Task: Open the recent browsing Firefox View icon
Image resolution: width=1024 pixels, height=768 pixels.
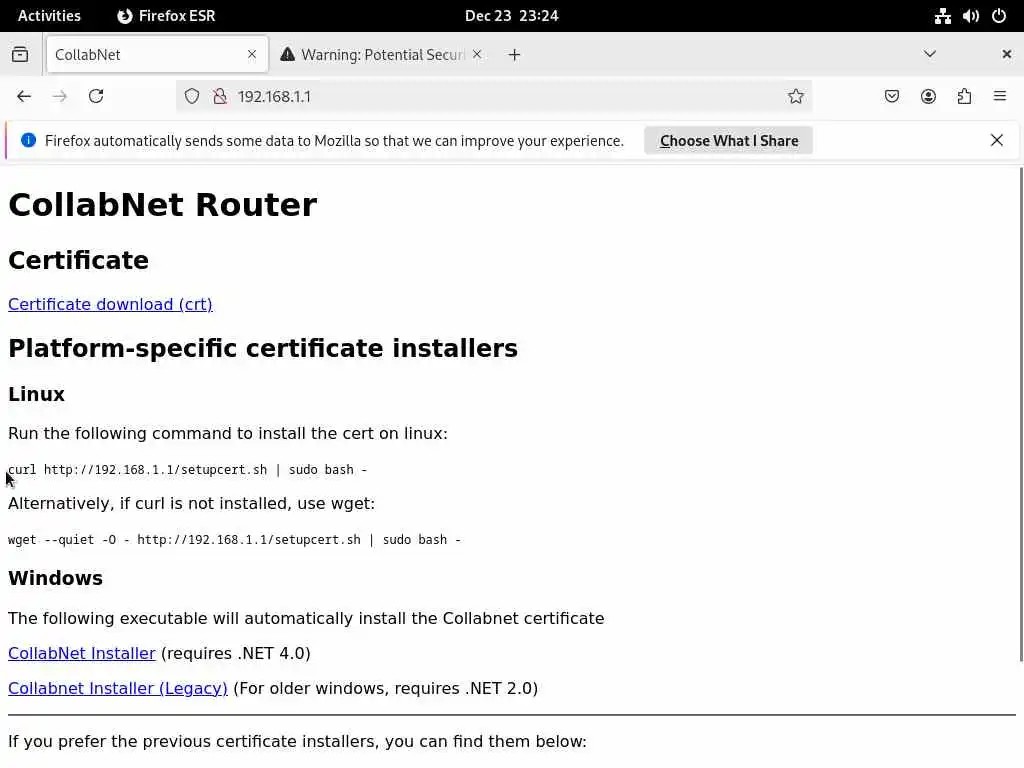Action: click(20, 54)
